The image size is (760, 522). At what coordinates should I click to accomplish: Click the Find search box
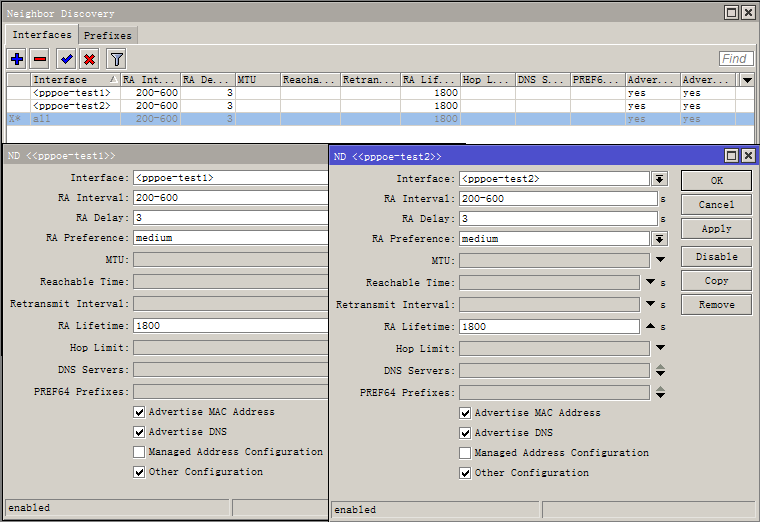tap(736, 59)
